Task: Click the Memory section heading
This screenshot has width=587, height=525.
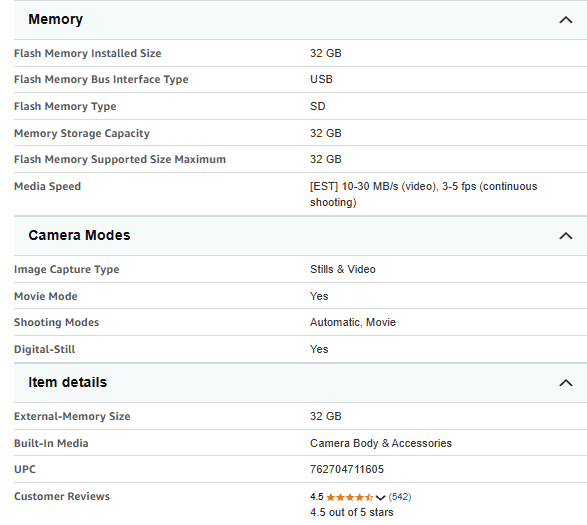Action: tap(55, 19)
